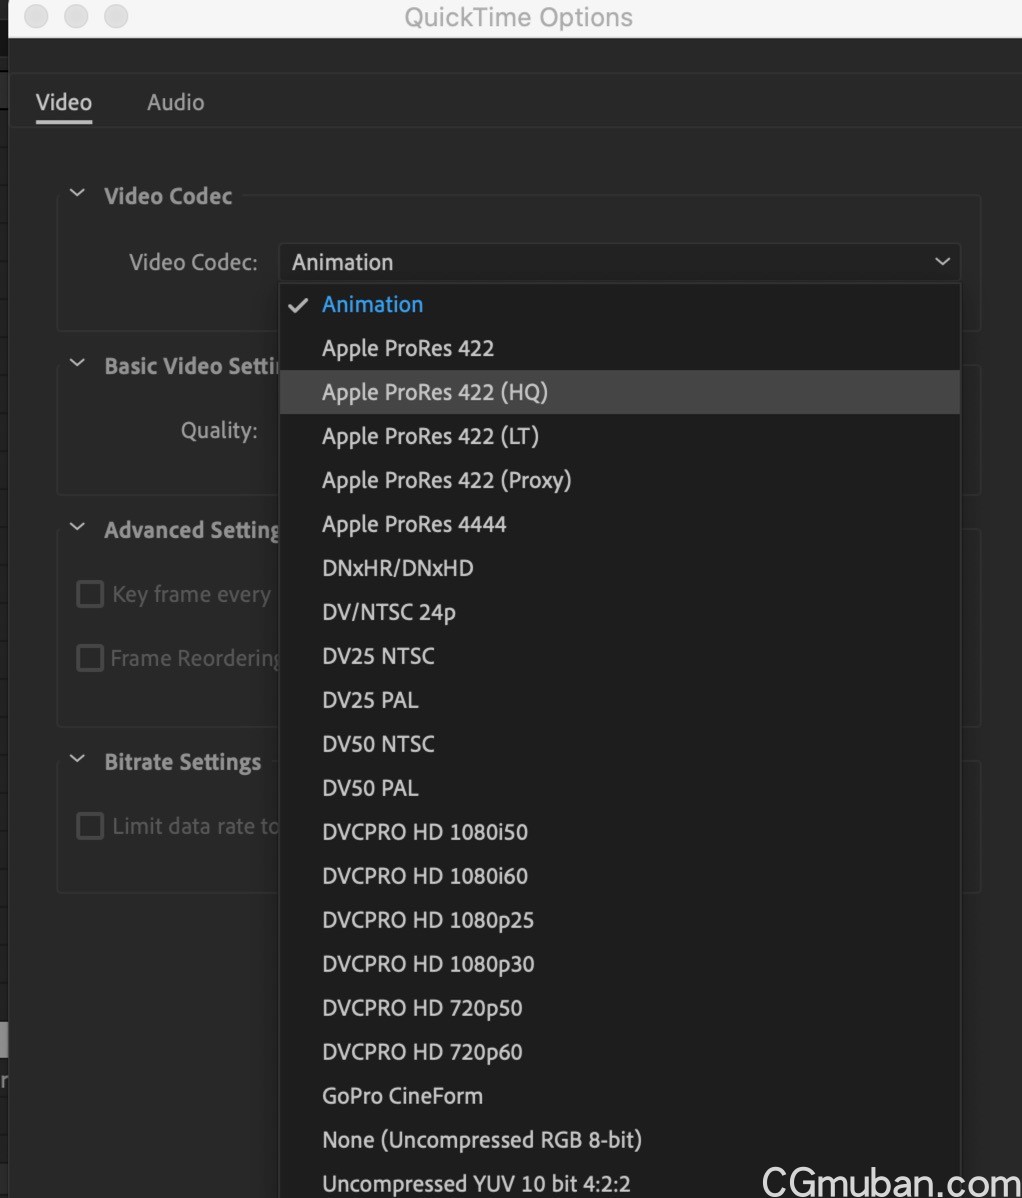Click the red window close button
The width and height of the screenshot is (1022, 1198).
37,17
